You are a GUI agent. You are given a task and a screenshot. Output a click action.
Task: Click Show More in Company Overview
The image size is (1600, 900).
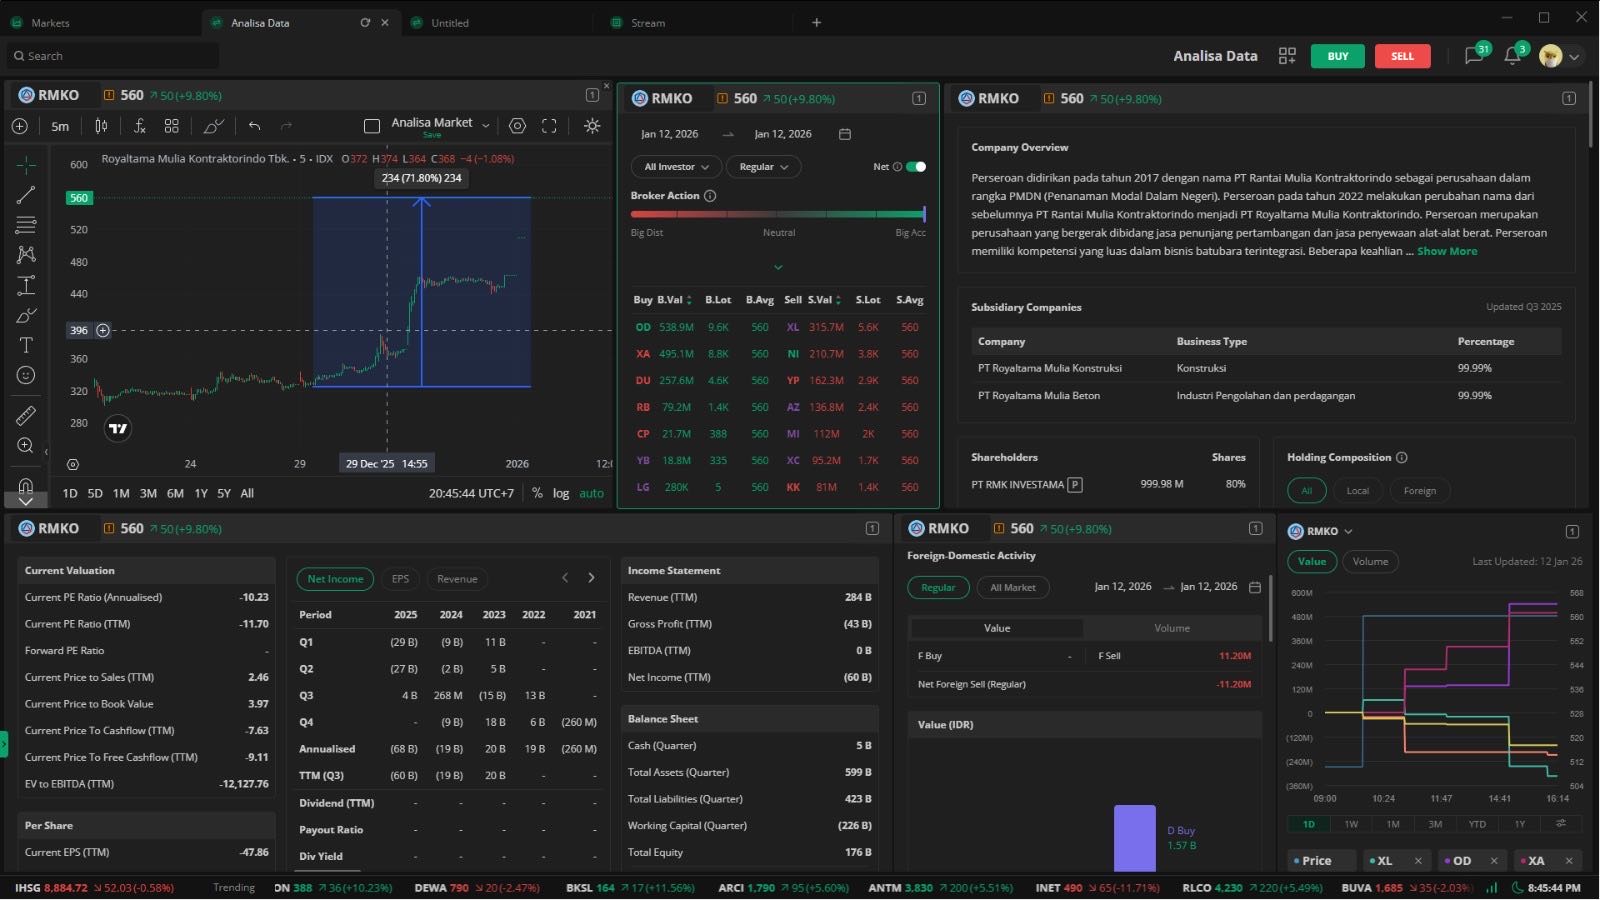1446,251
